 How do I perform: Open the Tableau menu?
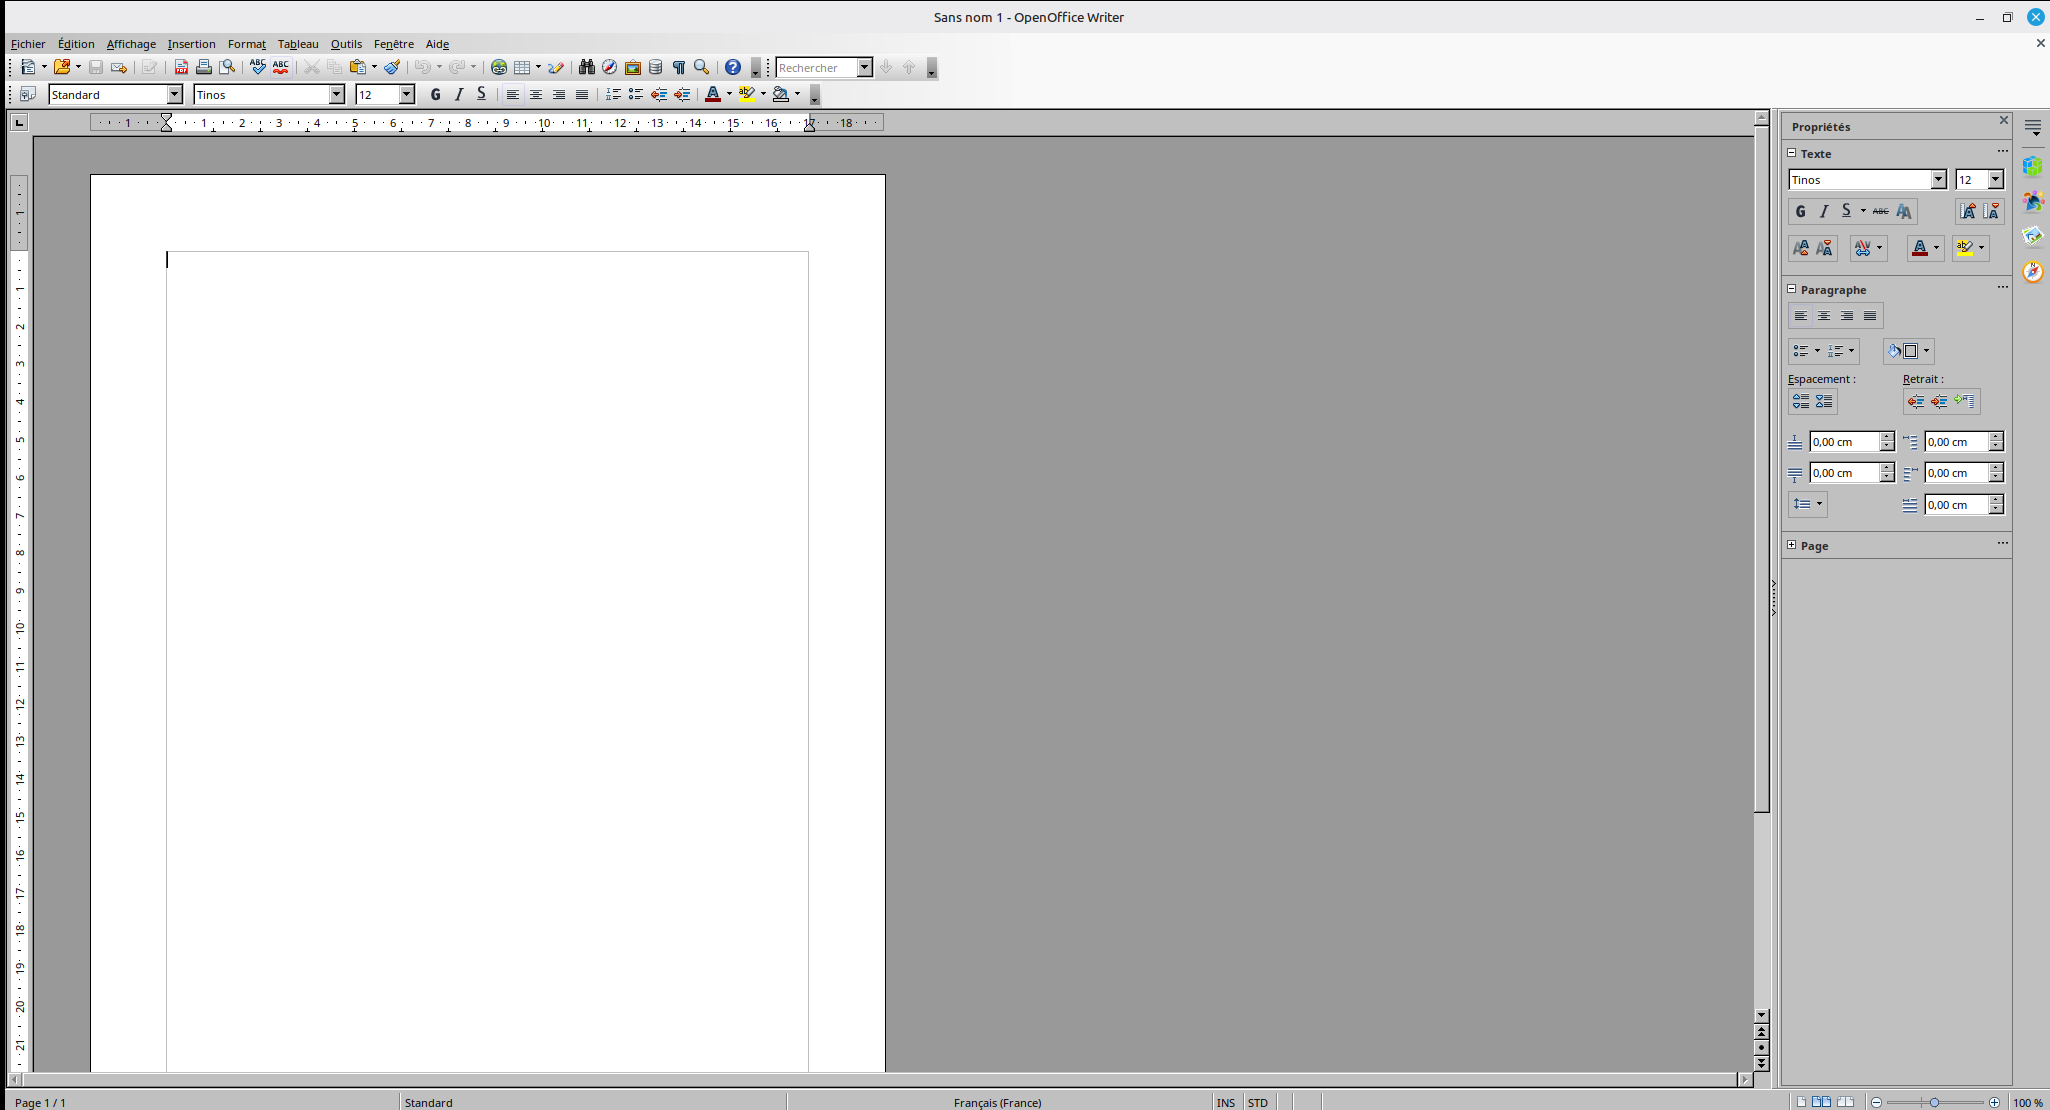click(298, 44)
